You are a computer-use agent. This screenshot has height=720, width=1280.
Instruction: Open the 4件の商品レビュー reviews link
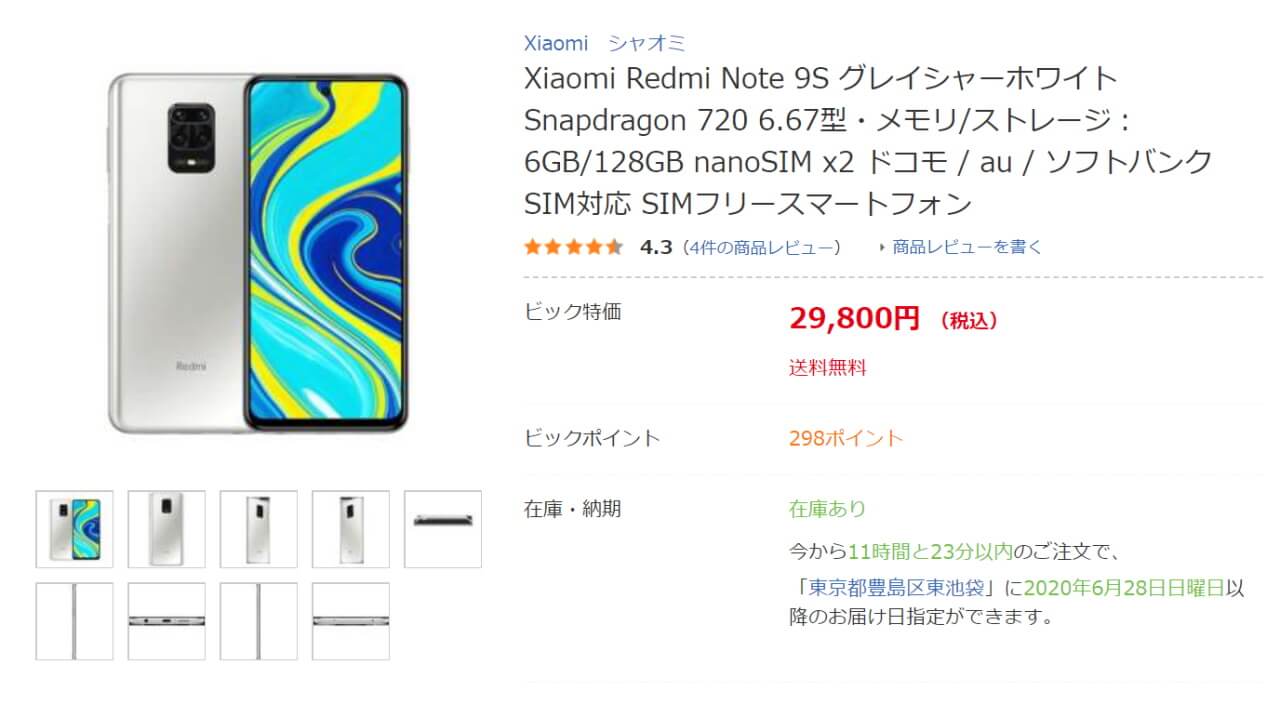point(762,247)
